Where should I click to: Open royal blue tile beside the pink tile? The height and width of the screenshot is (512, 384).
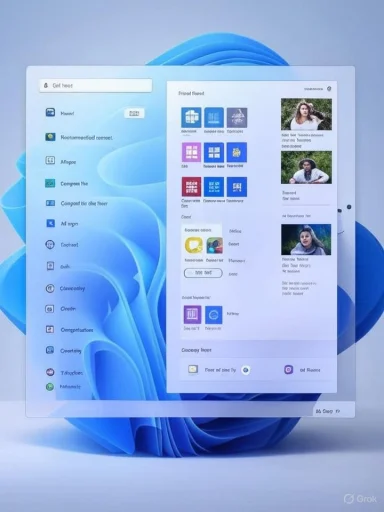214,152
